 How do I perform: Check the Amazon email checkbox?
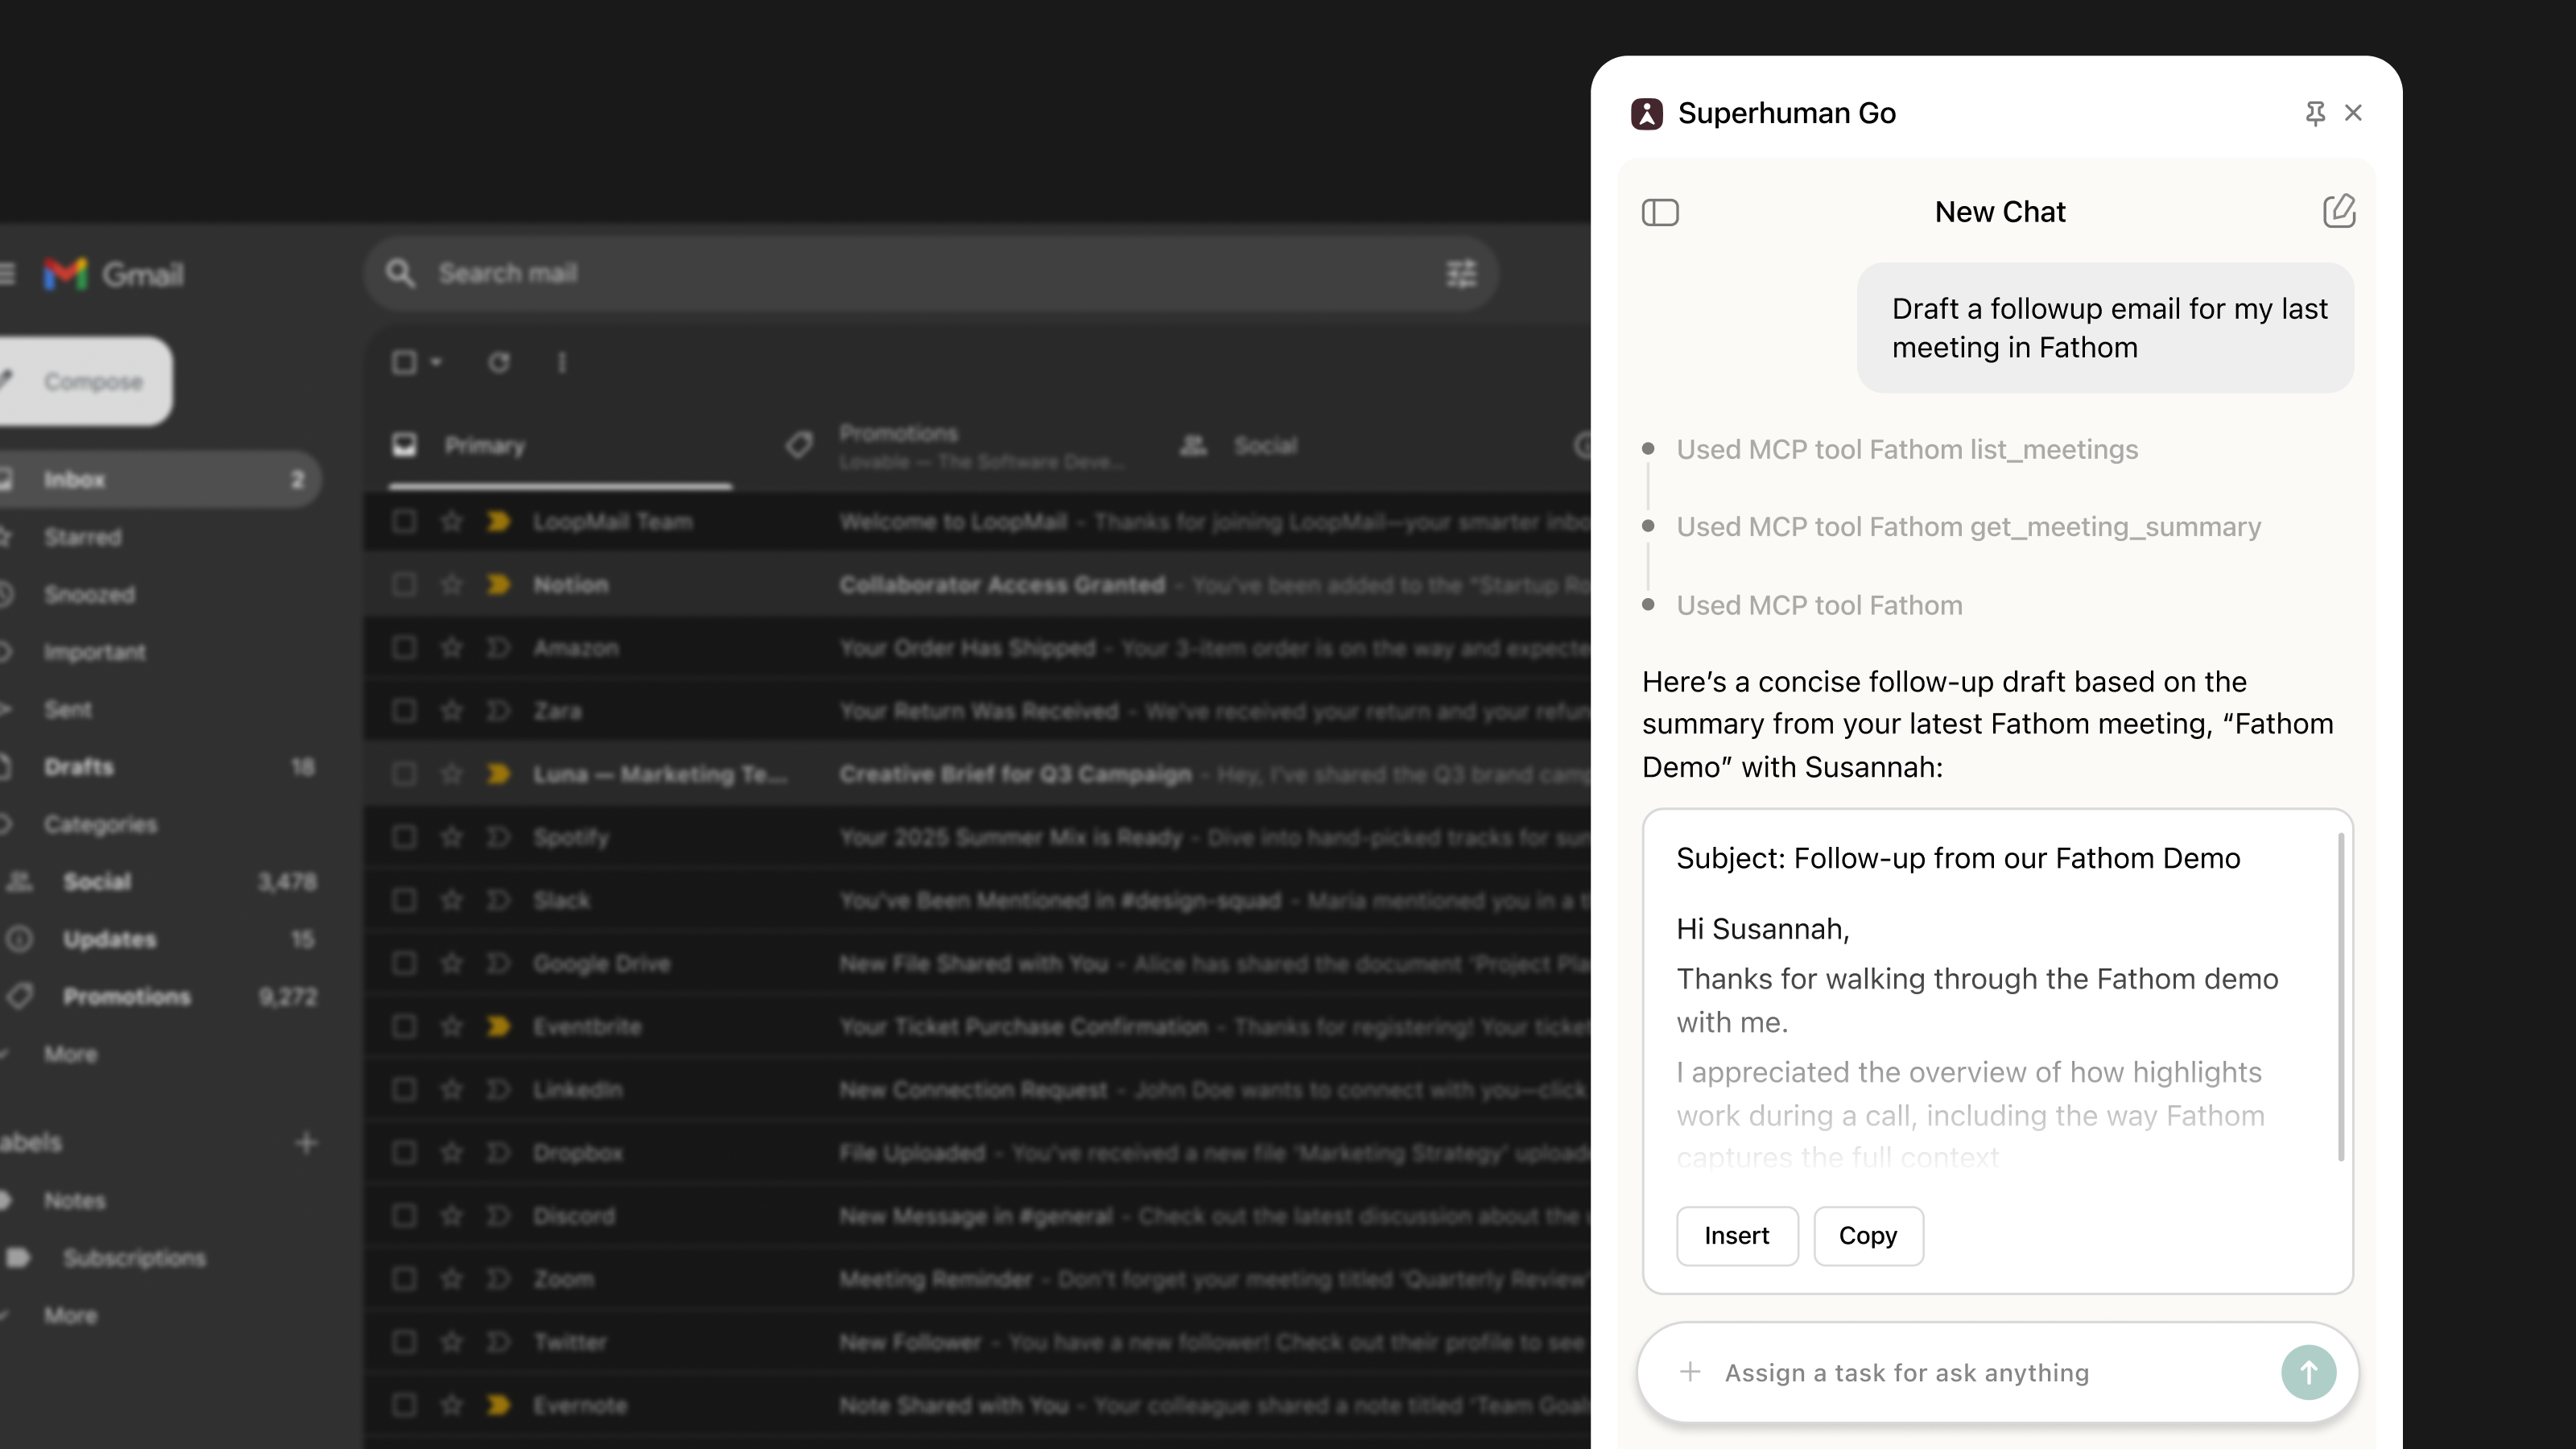click(404, 647)
